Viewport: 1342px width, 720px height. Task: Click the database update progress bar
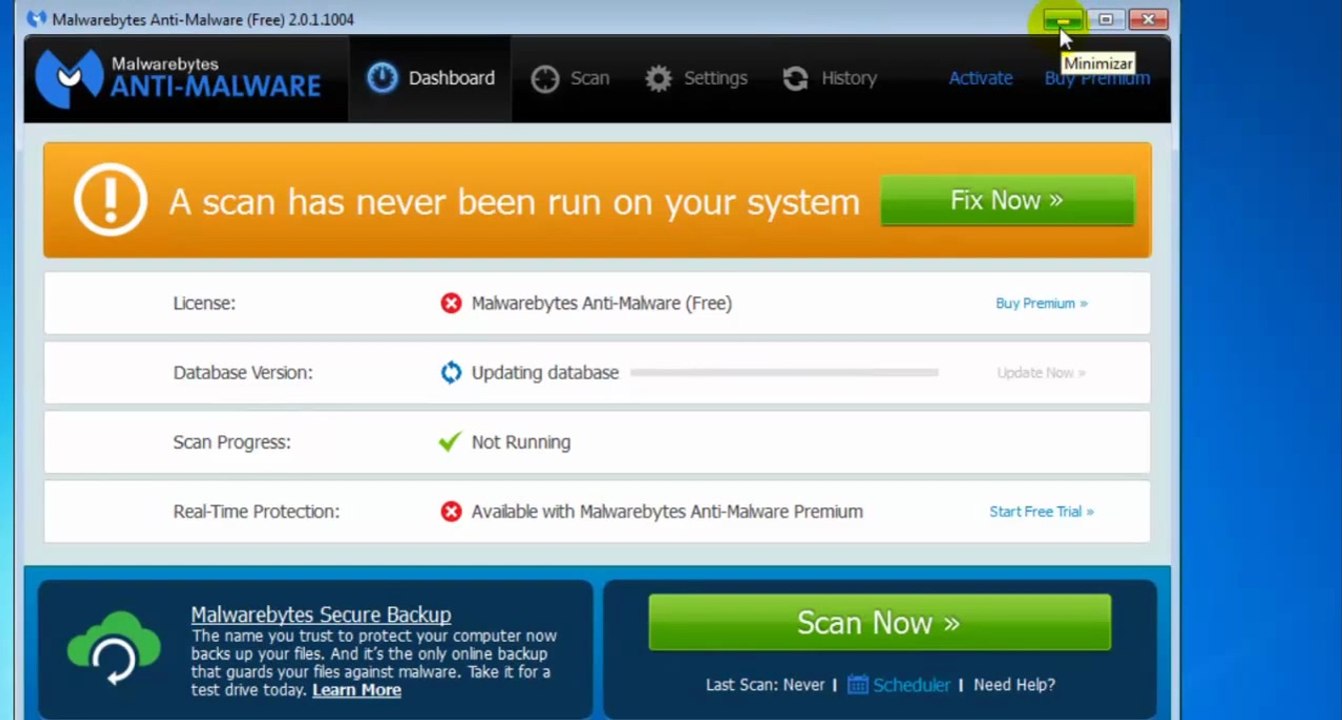click(x=784, y=373)
